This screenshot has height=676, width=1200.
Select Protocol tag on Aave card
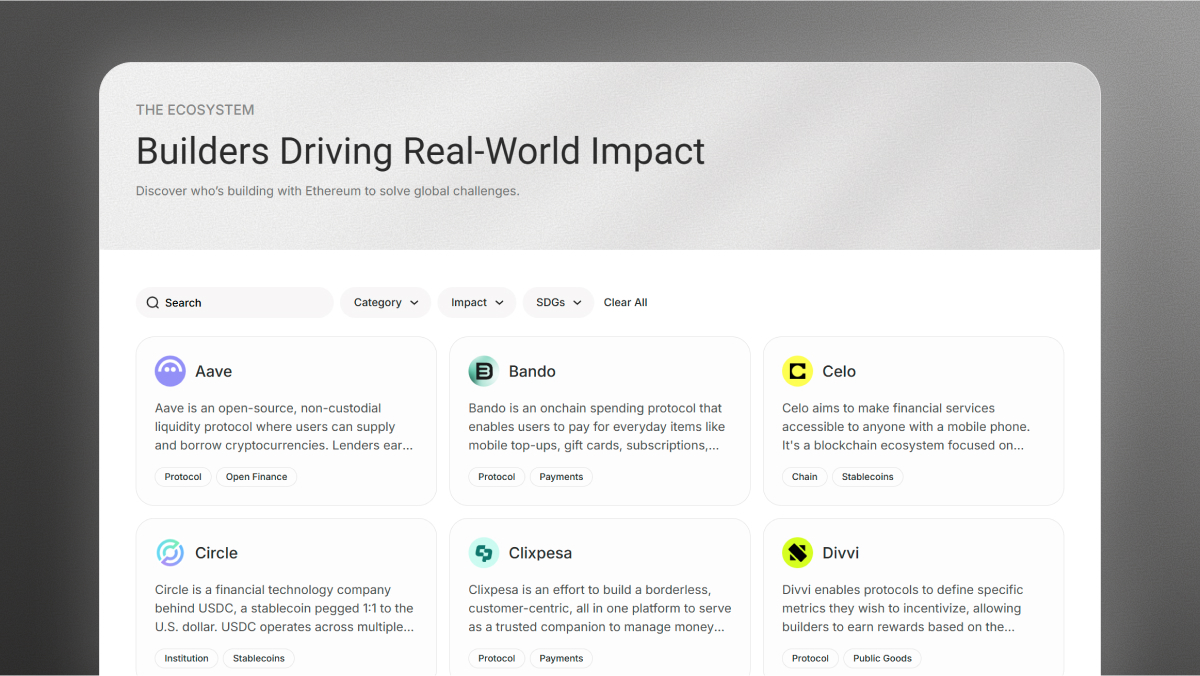pos(183,477)
